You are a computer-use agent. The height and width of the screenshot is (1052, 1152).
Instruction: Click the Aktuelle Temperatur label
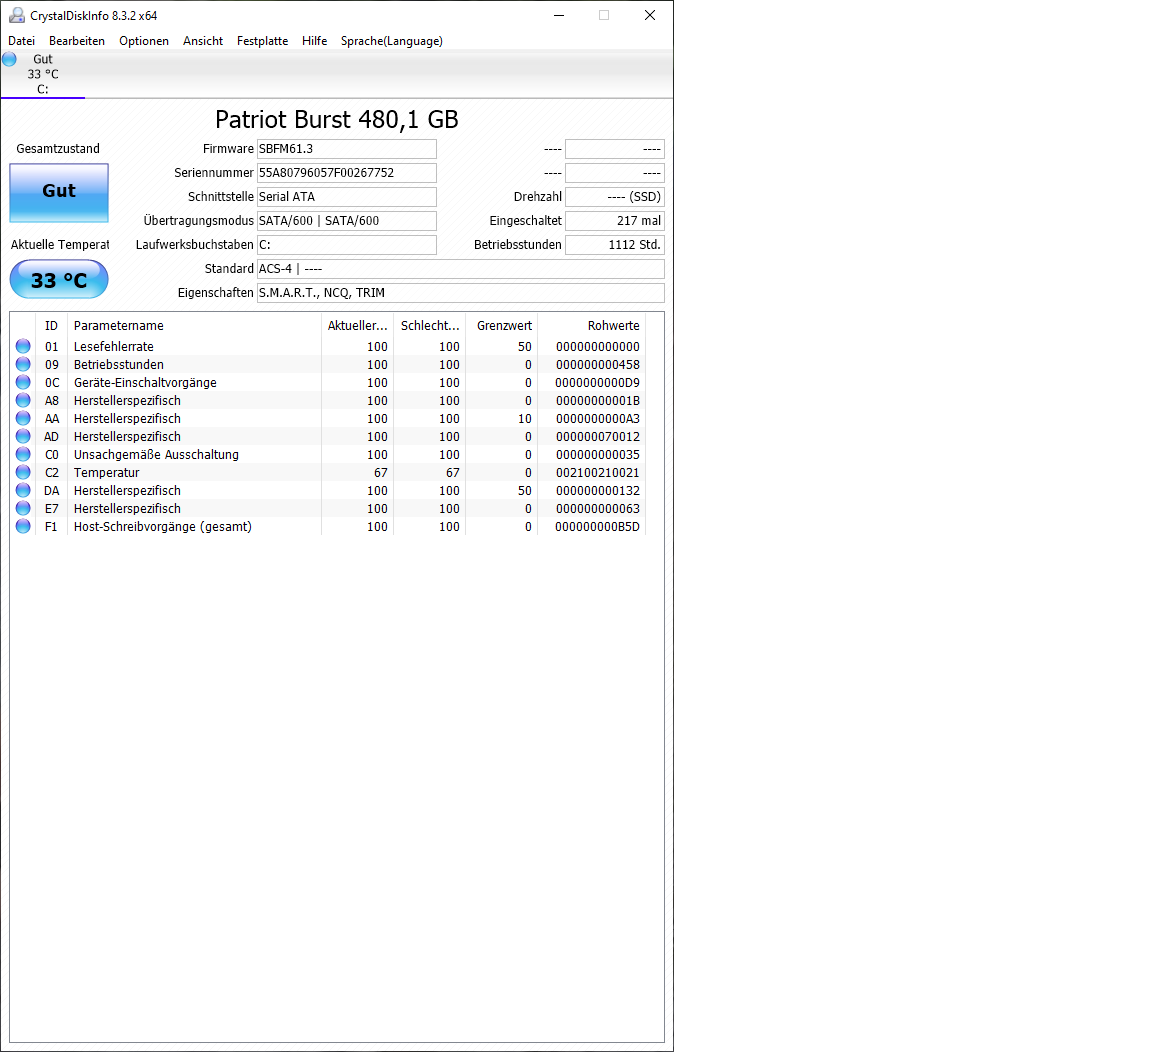[x=60, y=245]
